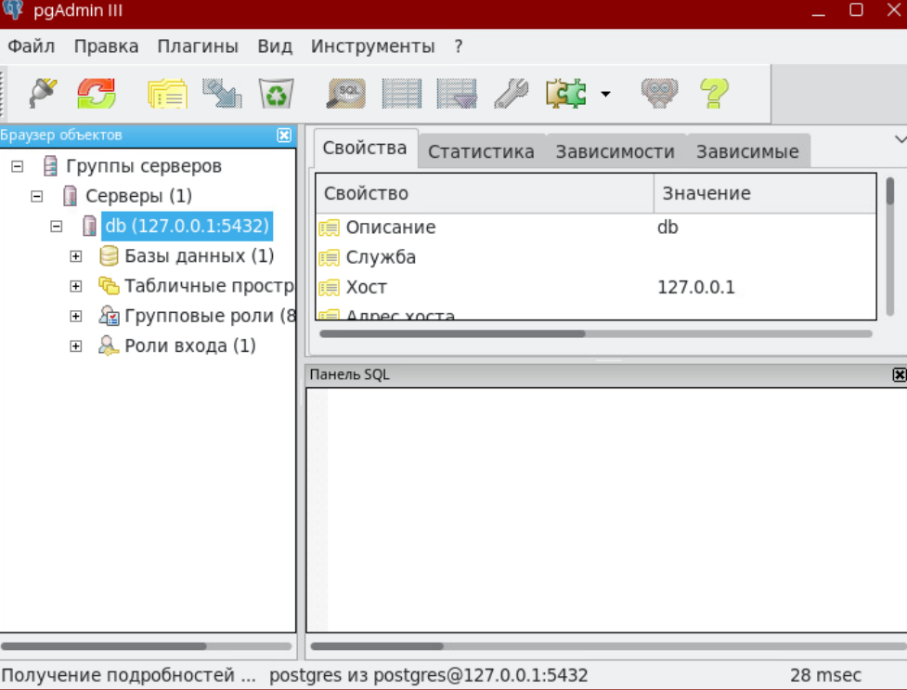The width and height of the screenshot is (907, 690).
Task: Open the plugins dropdown arrow
Action: 605,94
